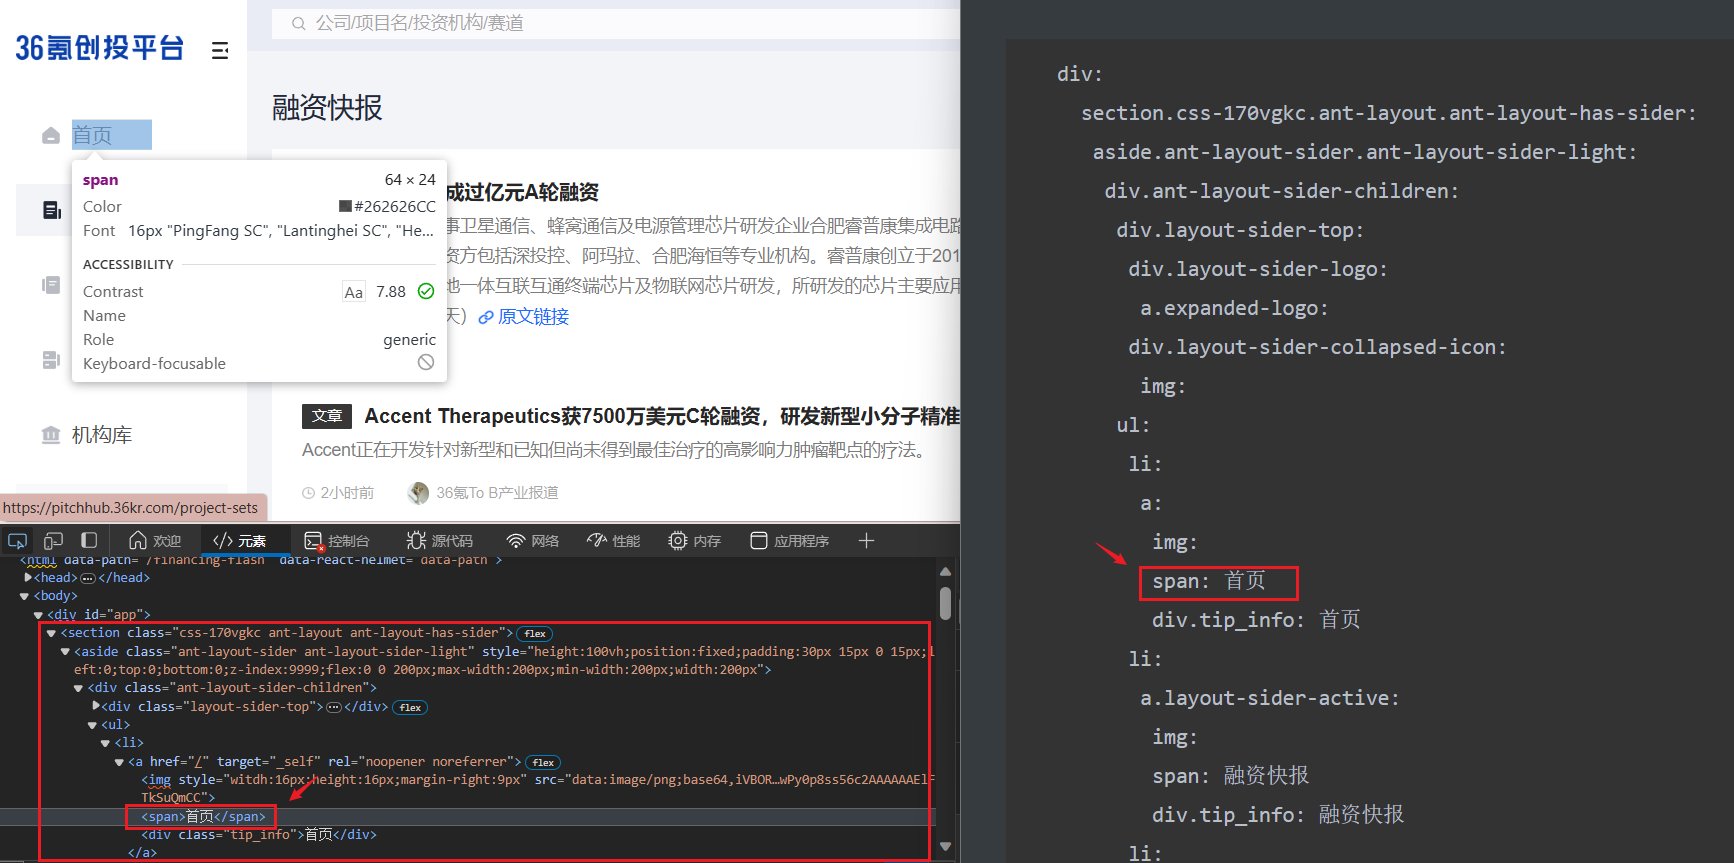Click the active 融资快报 sidebar icon
1734x863 pixels.
click(52, 210)
